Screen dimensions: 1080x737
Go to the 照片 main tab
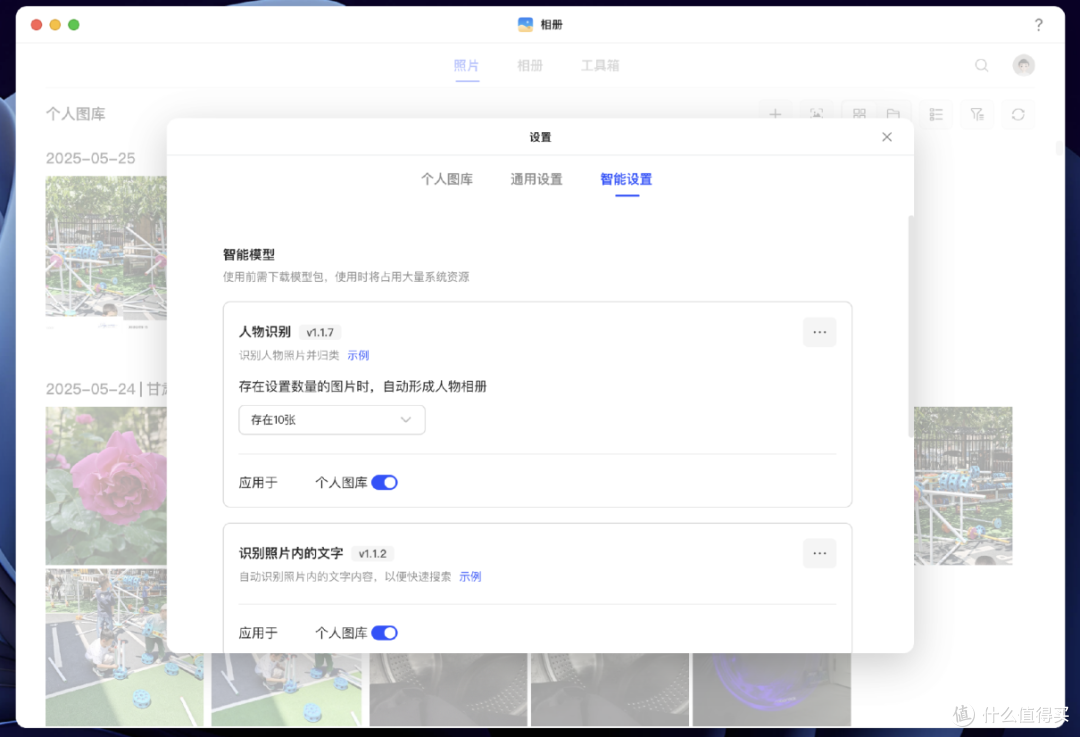click(466, 65)
